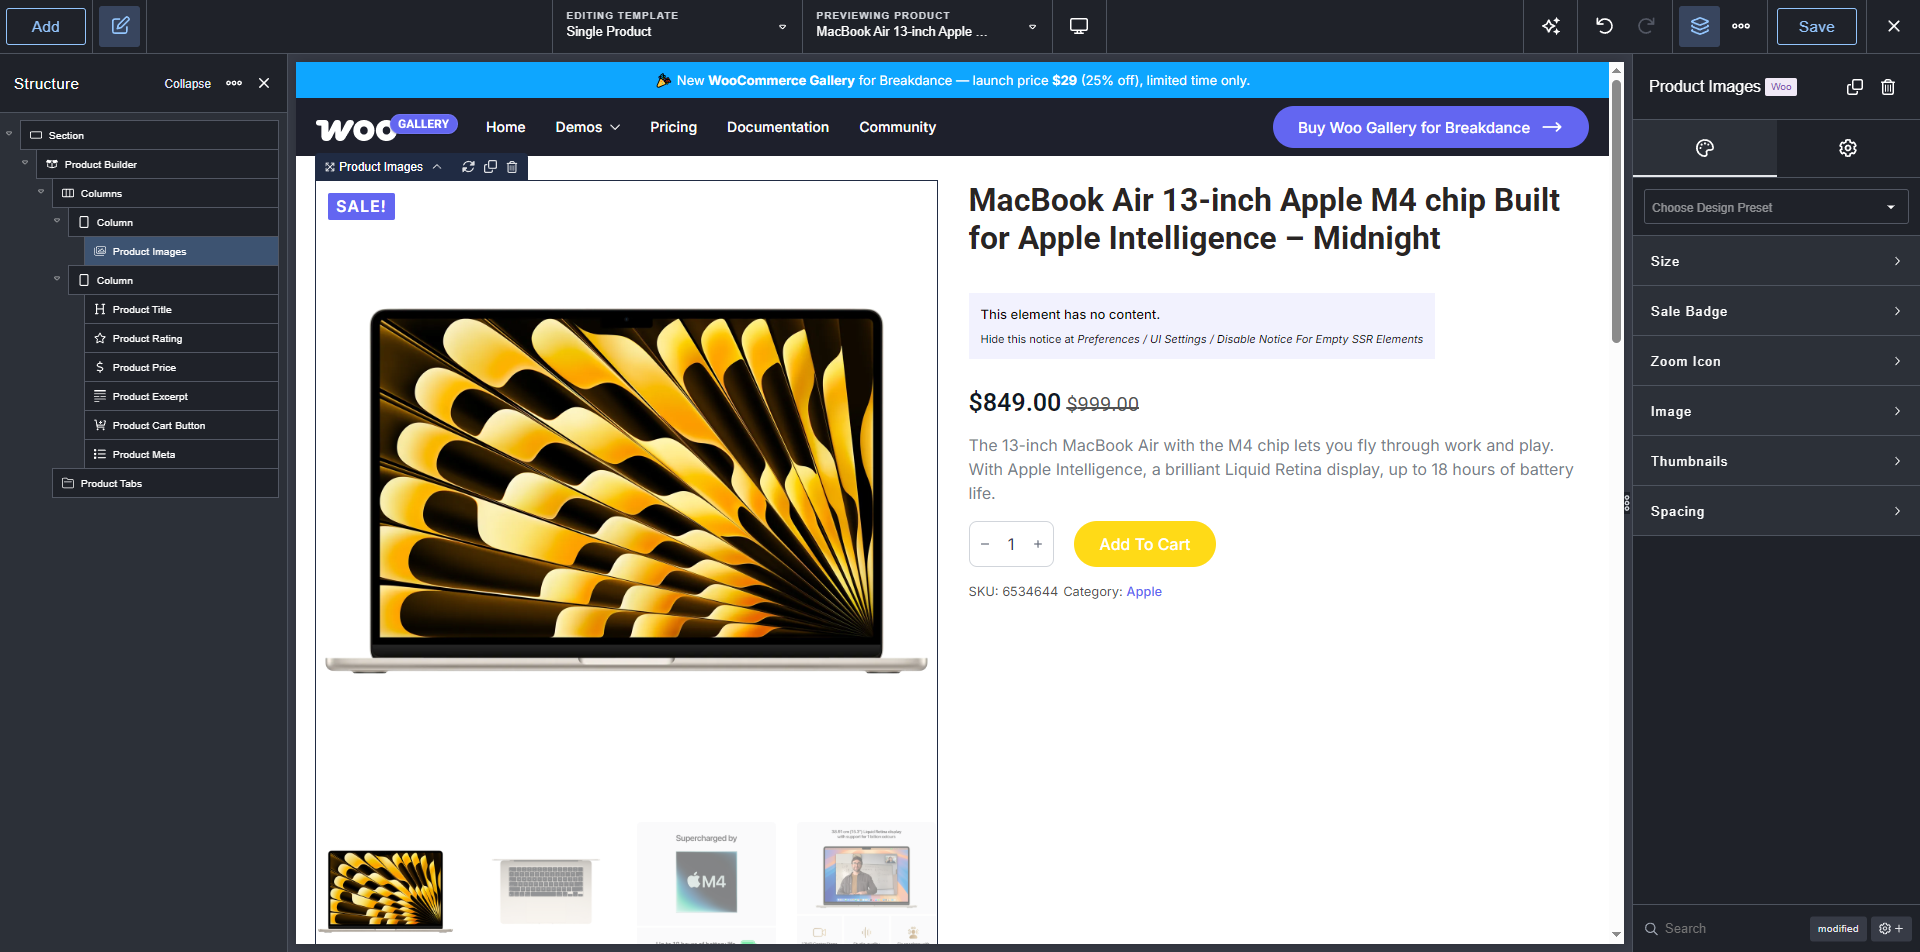Select Product Cart Button in Structure tree
Image resolution: width=1920 pixels, height=952 pixels.
[x=181, y=425]
